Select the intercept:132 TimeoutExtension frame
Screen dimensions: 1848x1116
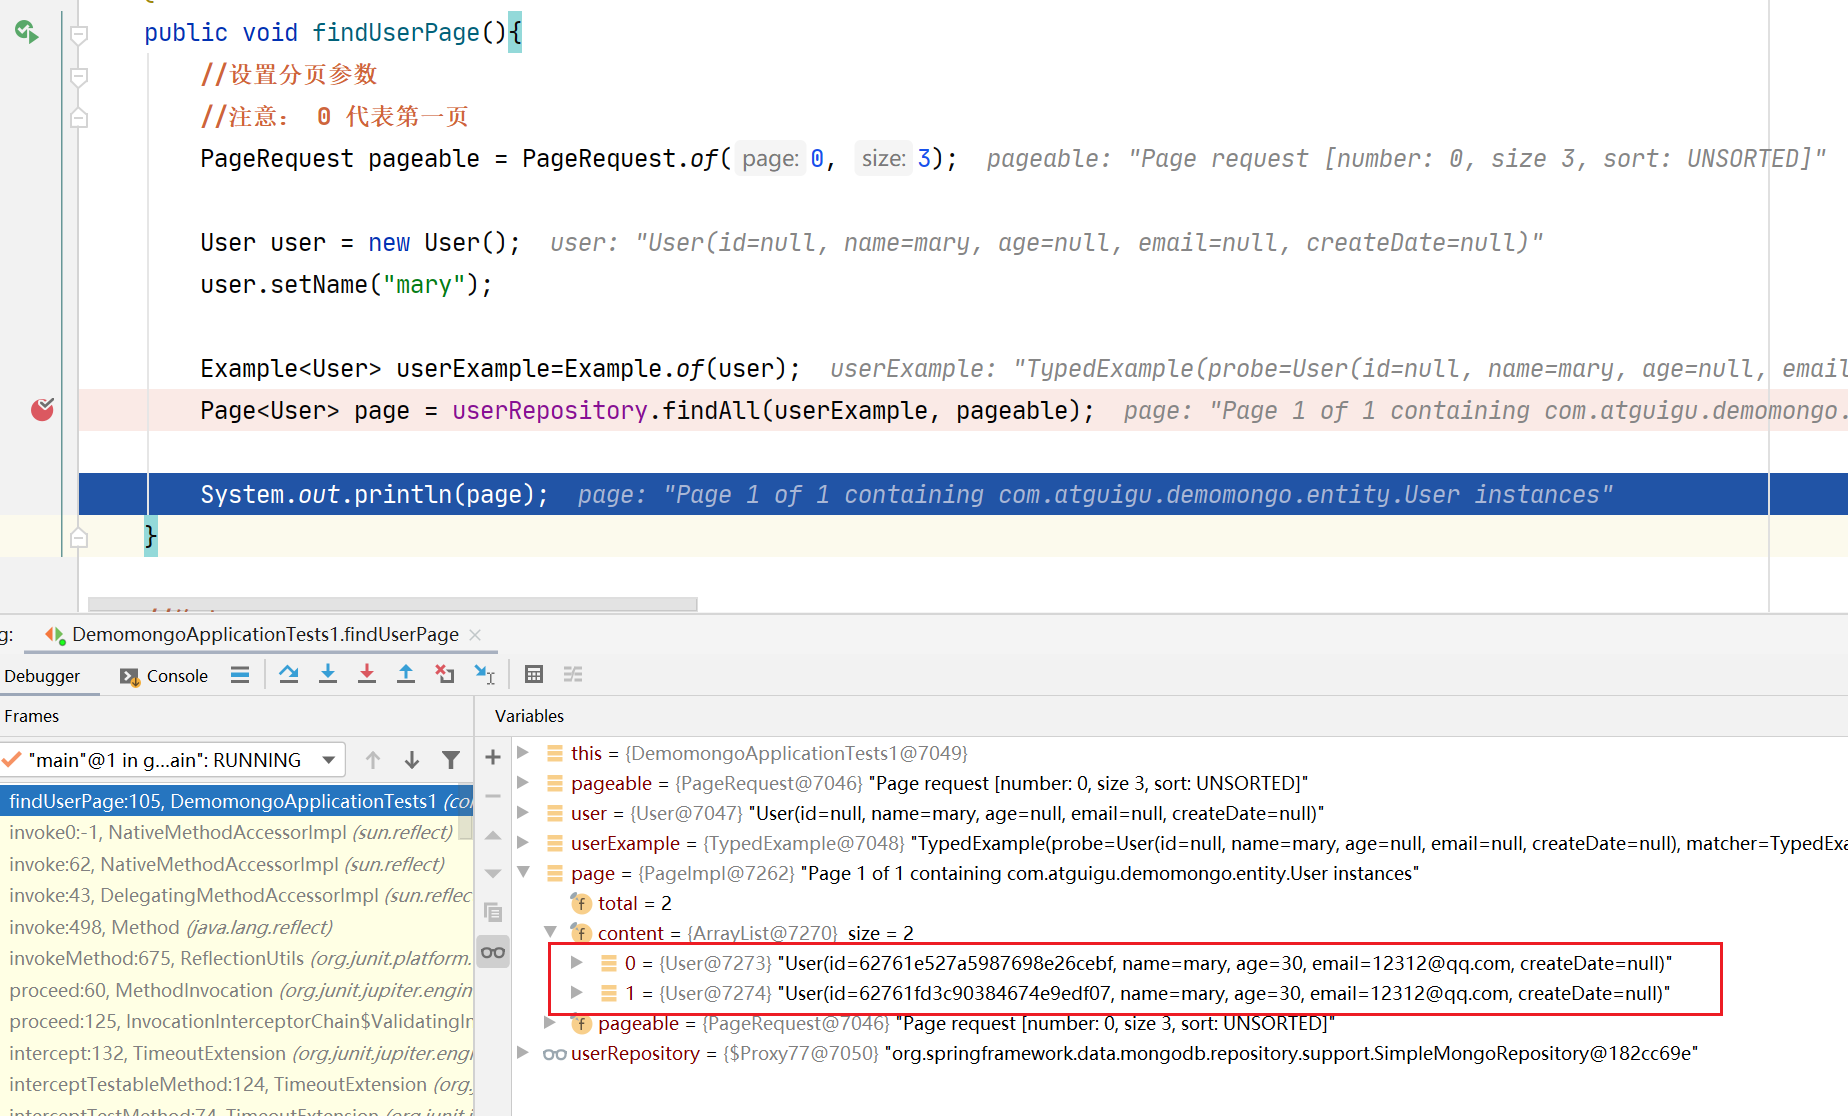pyautogui.click(x=236, y=1053)
